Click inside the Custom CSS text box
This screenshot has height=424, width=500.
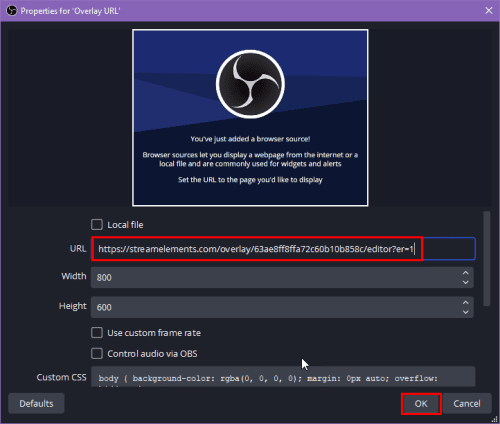[283, 377]
